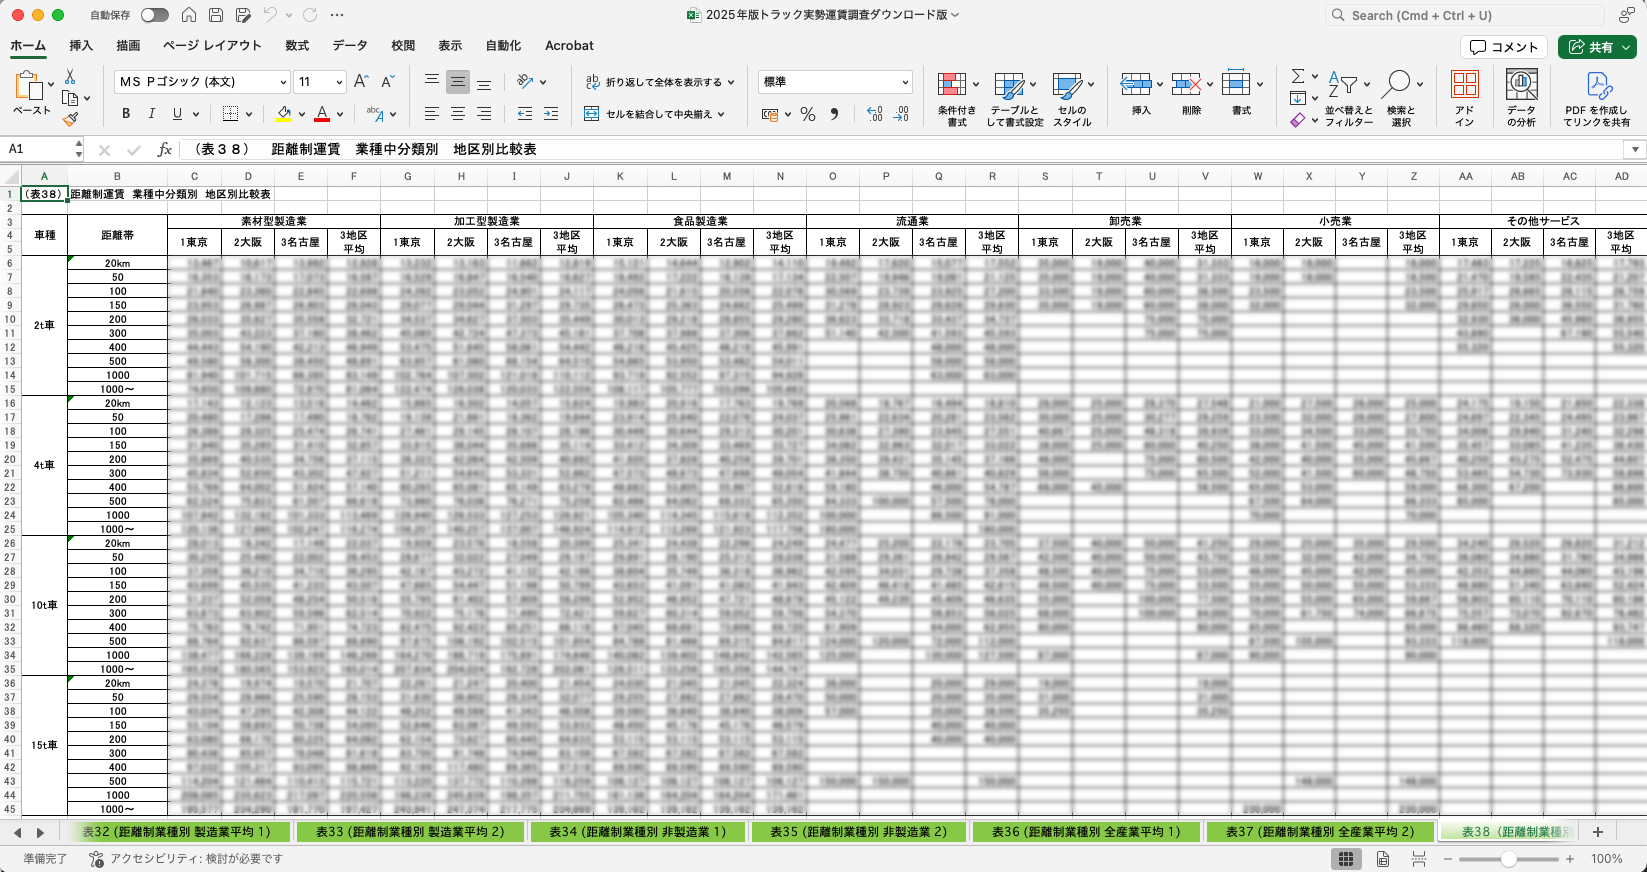1647x872 pixels.
Task: Toggle center horizontal alignment
Action: 457,114
